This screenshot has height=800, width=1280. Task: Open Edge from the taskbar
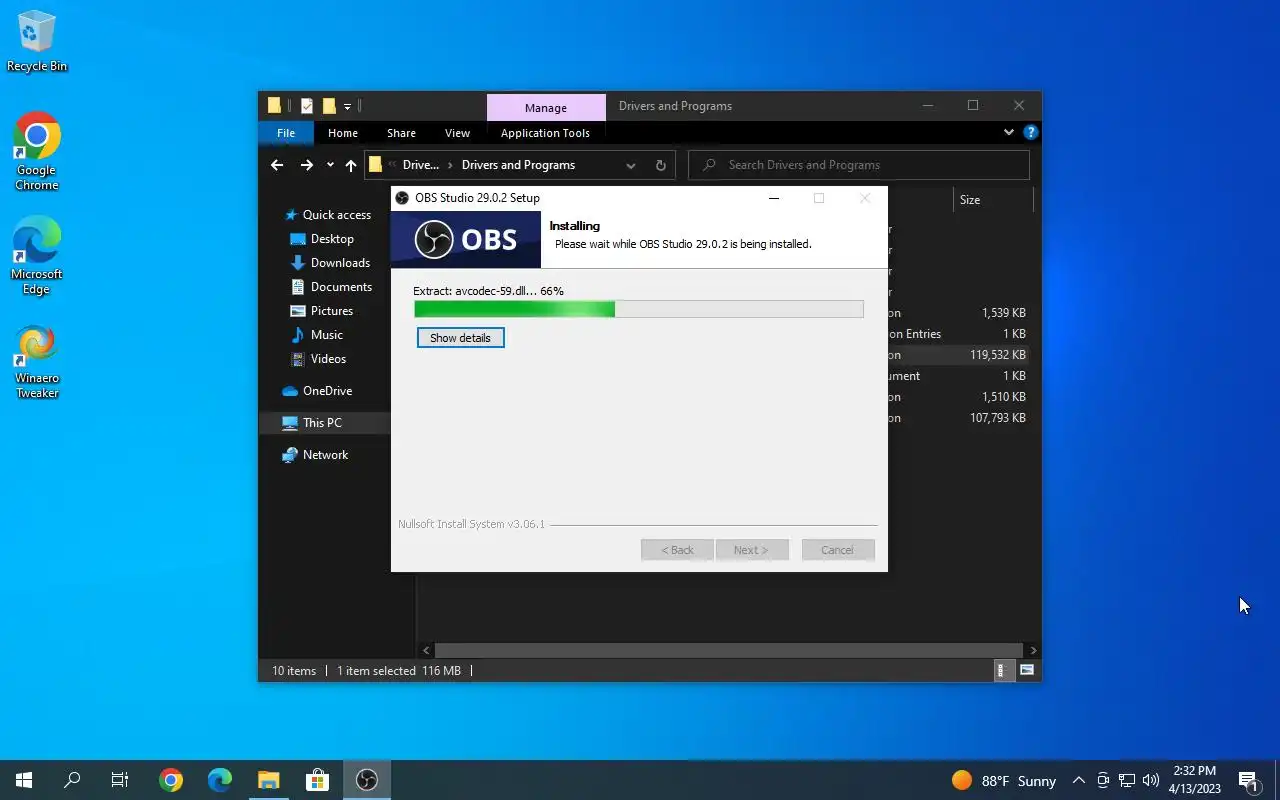tap(220, 780)
